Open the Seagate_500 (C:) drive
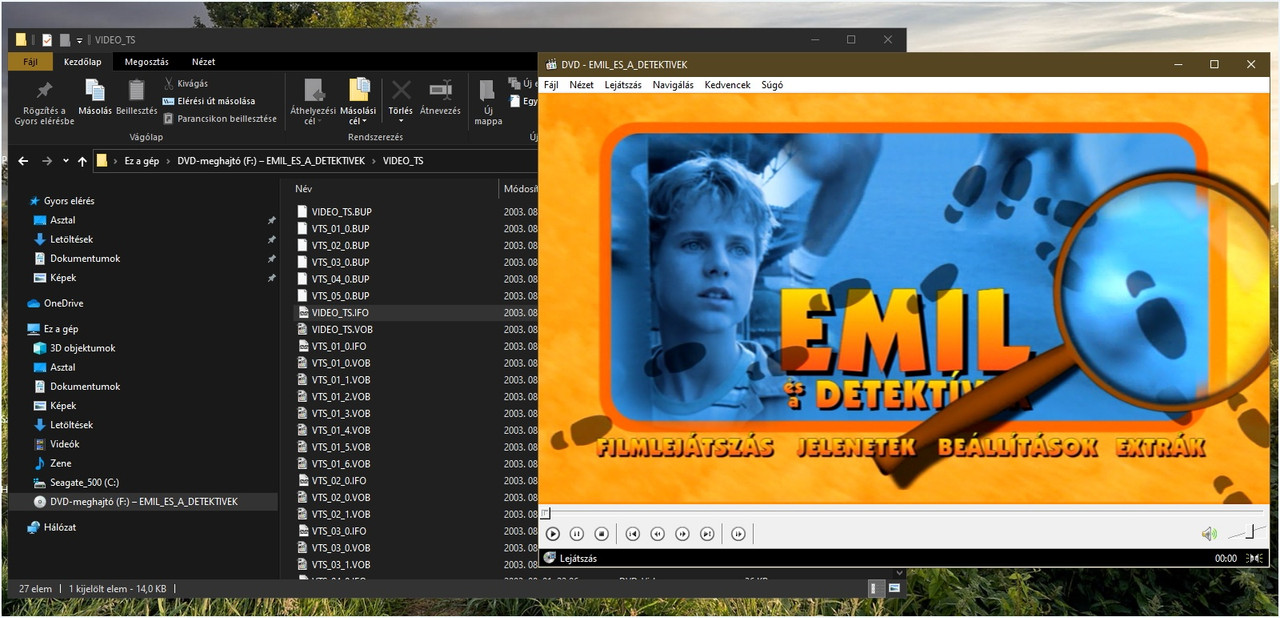The height and width of the screenshot is (618, 1280). tap(84, 482)
